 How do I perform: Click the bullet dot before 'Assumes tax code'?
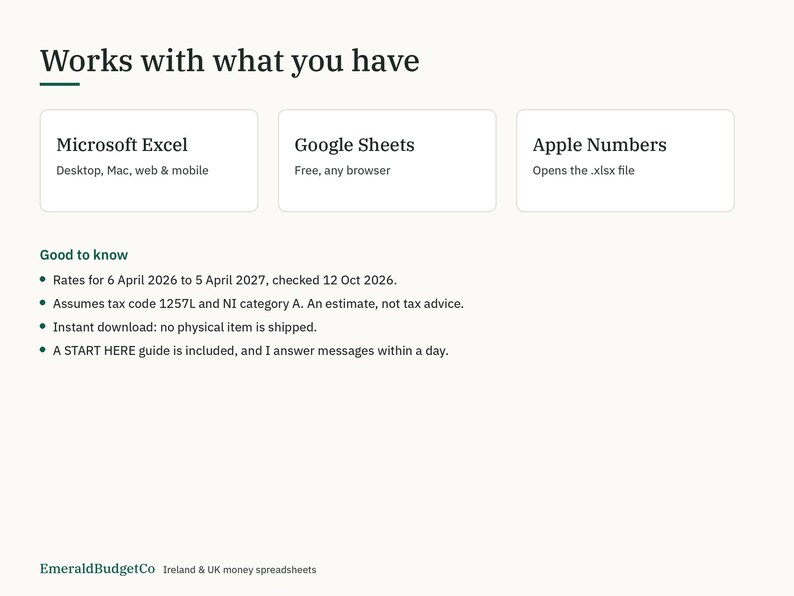(x=43, y=303)
